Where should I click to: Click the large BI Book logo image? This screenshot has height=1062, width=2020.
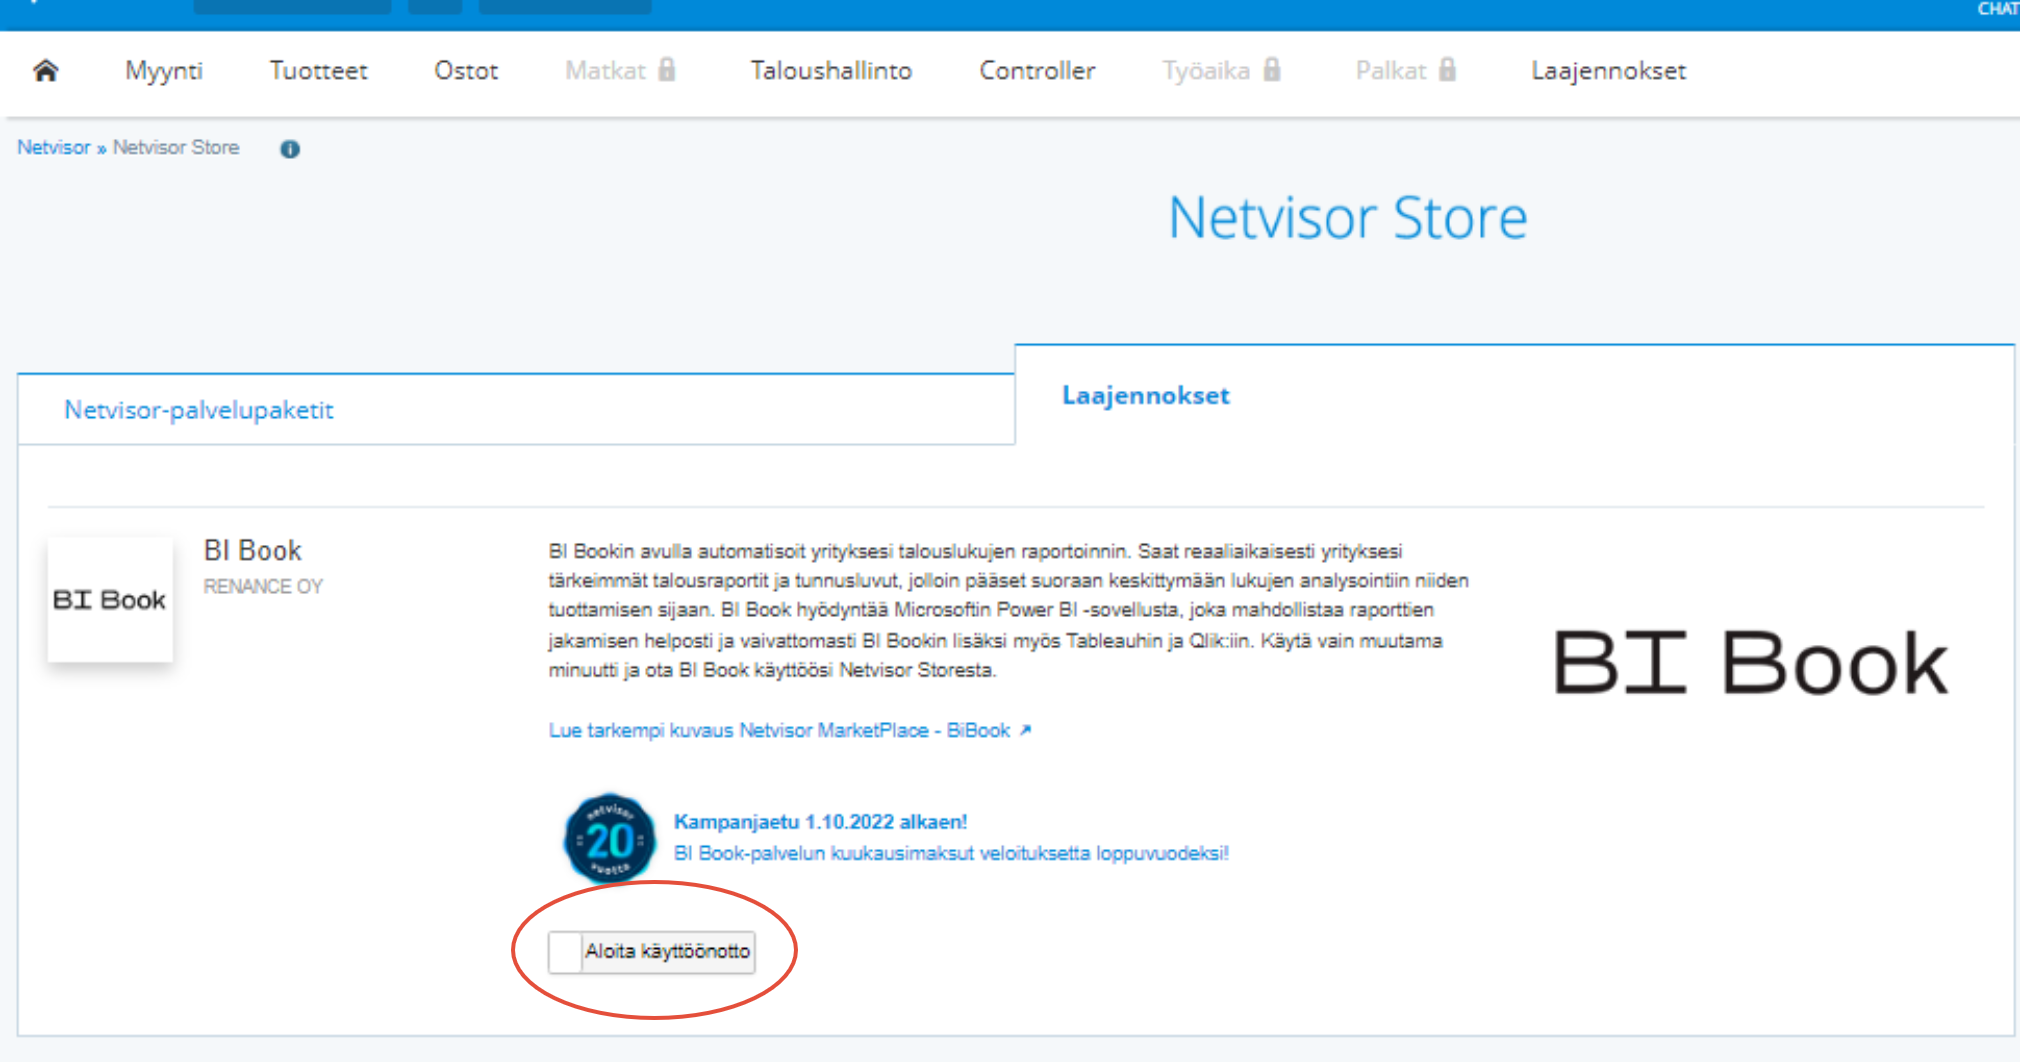pos(1750,662)
